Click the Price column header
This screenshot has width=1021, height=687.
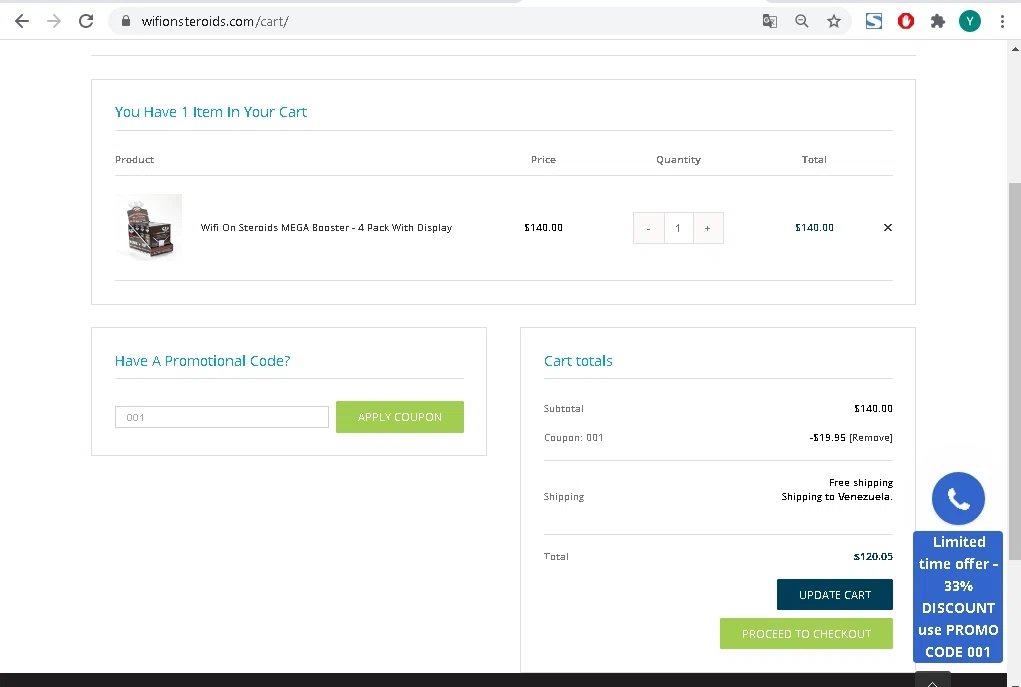[x=543, y=160]
